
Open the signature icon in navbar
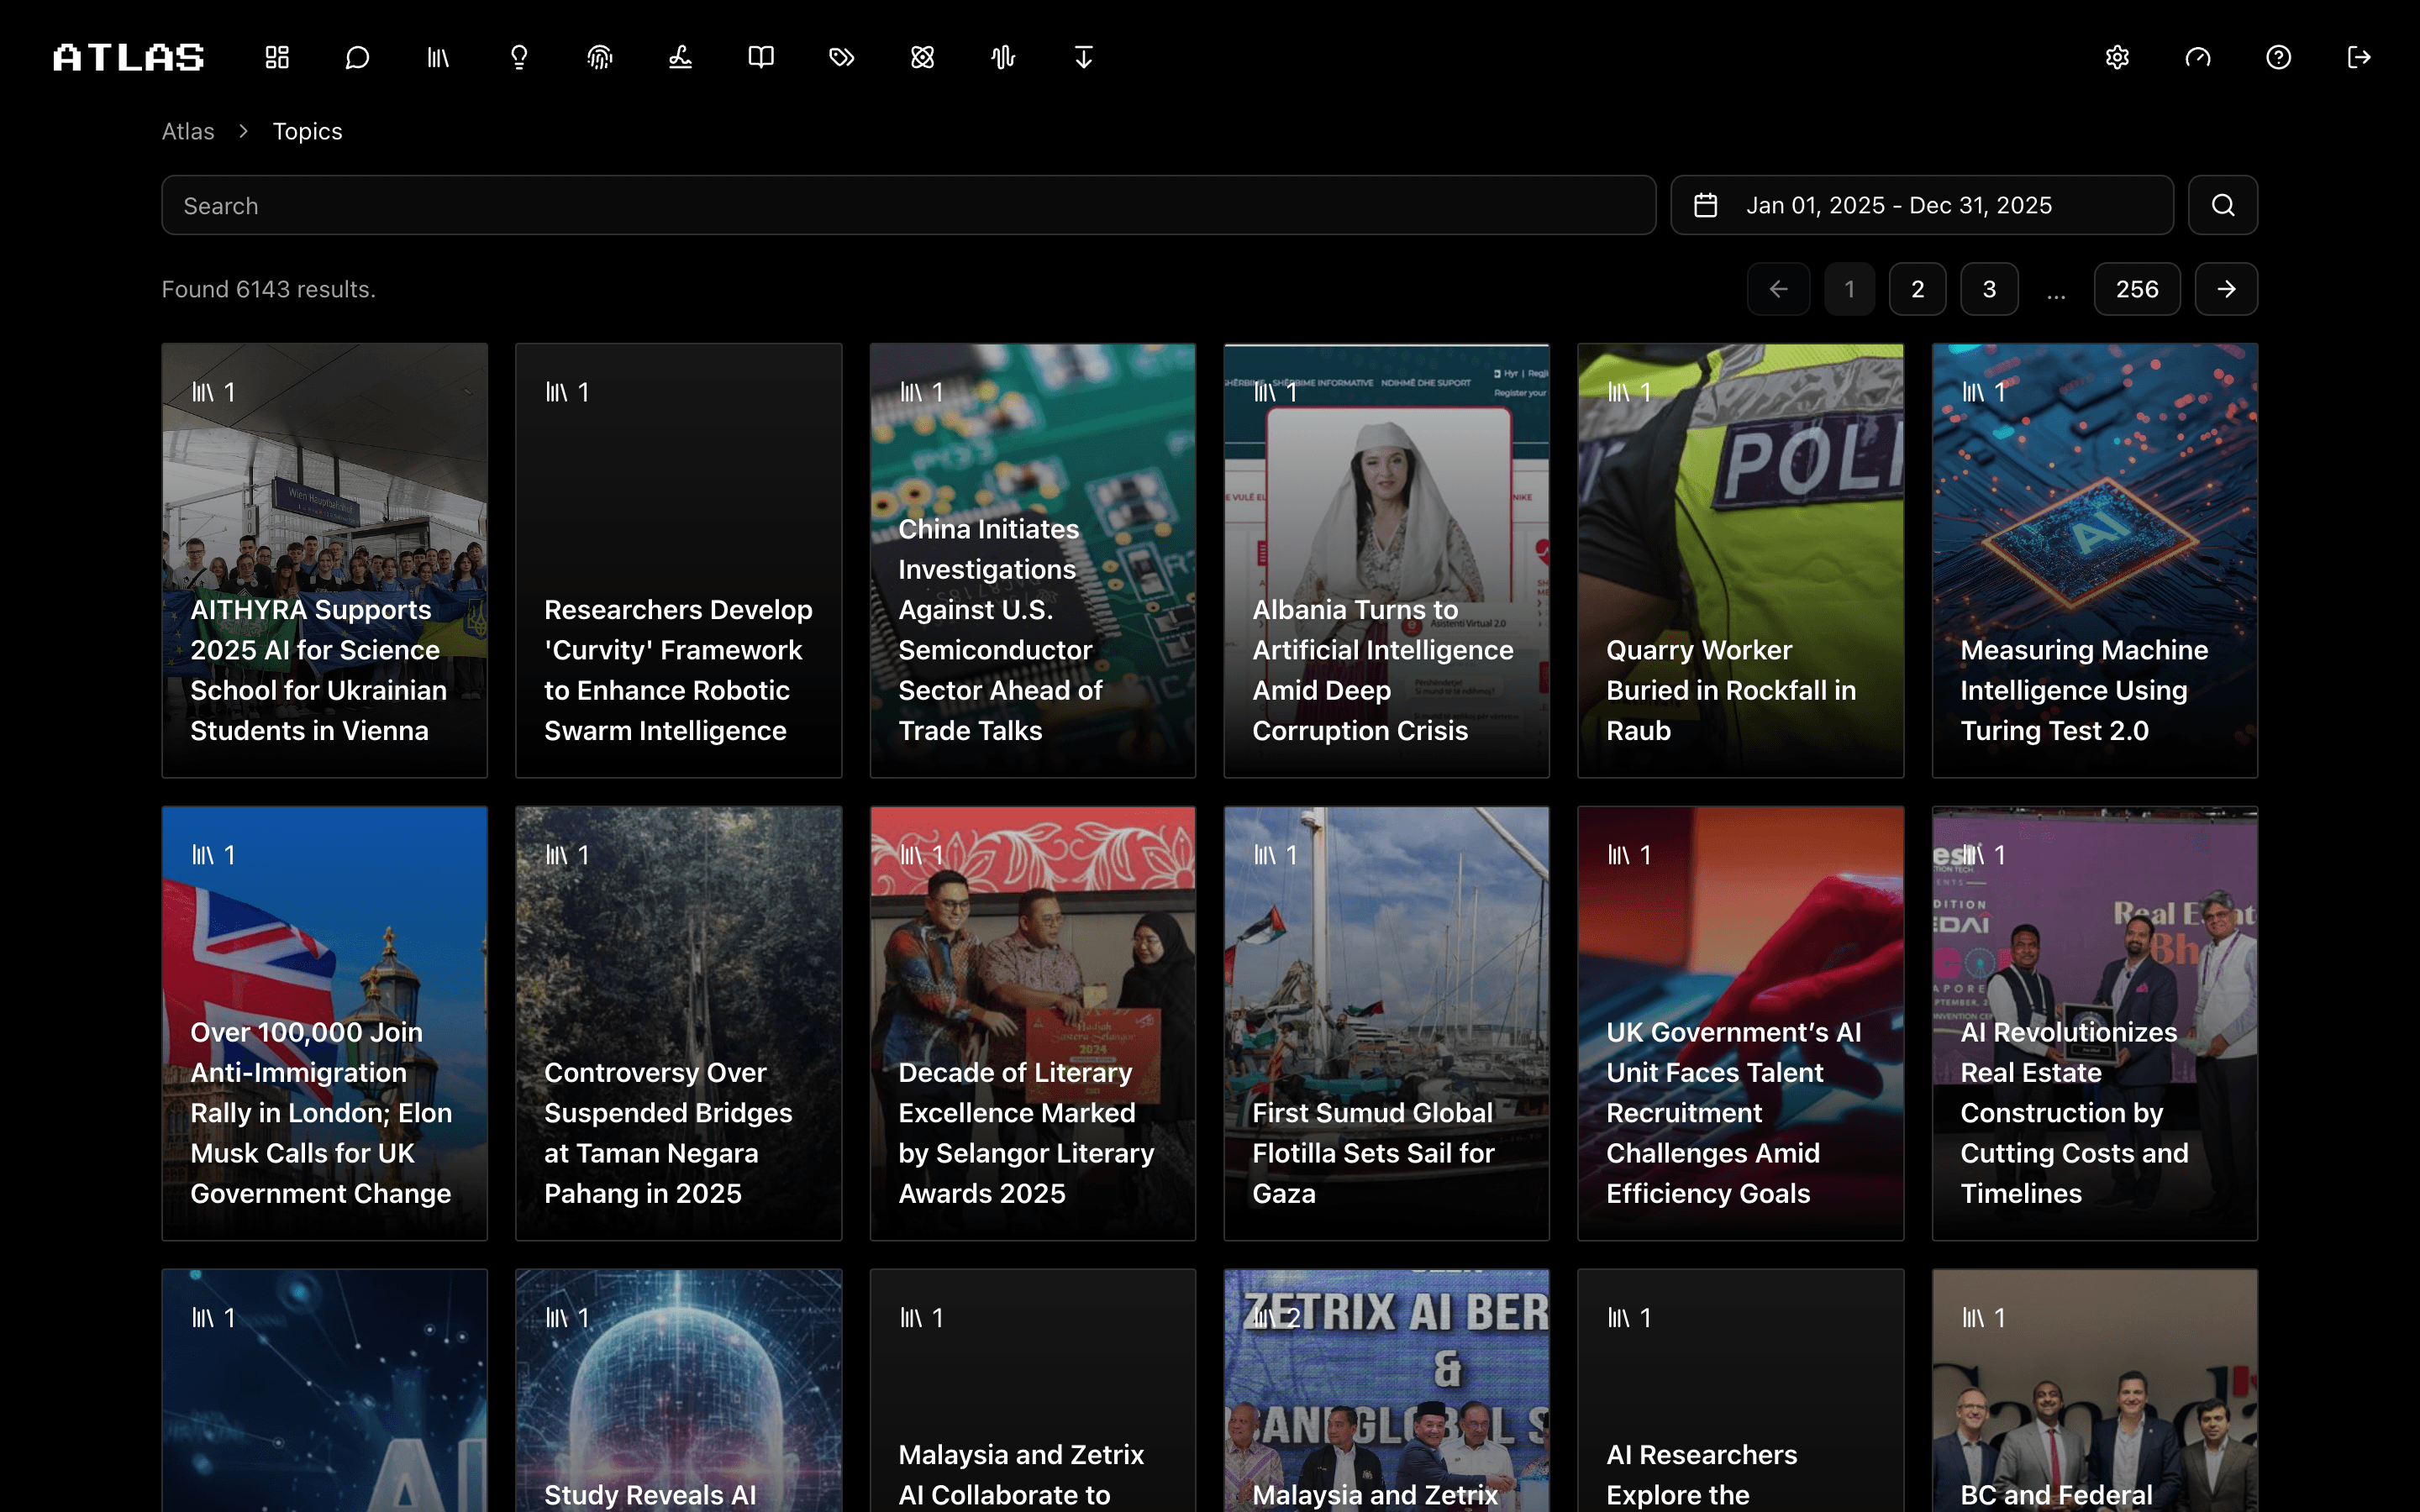pos(680,57)
